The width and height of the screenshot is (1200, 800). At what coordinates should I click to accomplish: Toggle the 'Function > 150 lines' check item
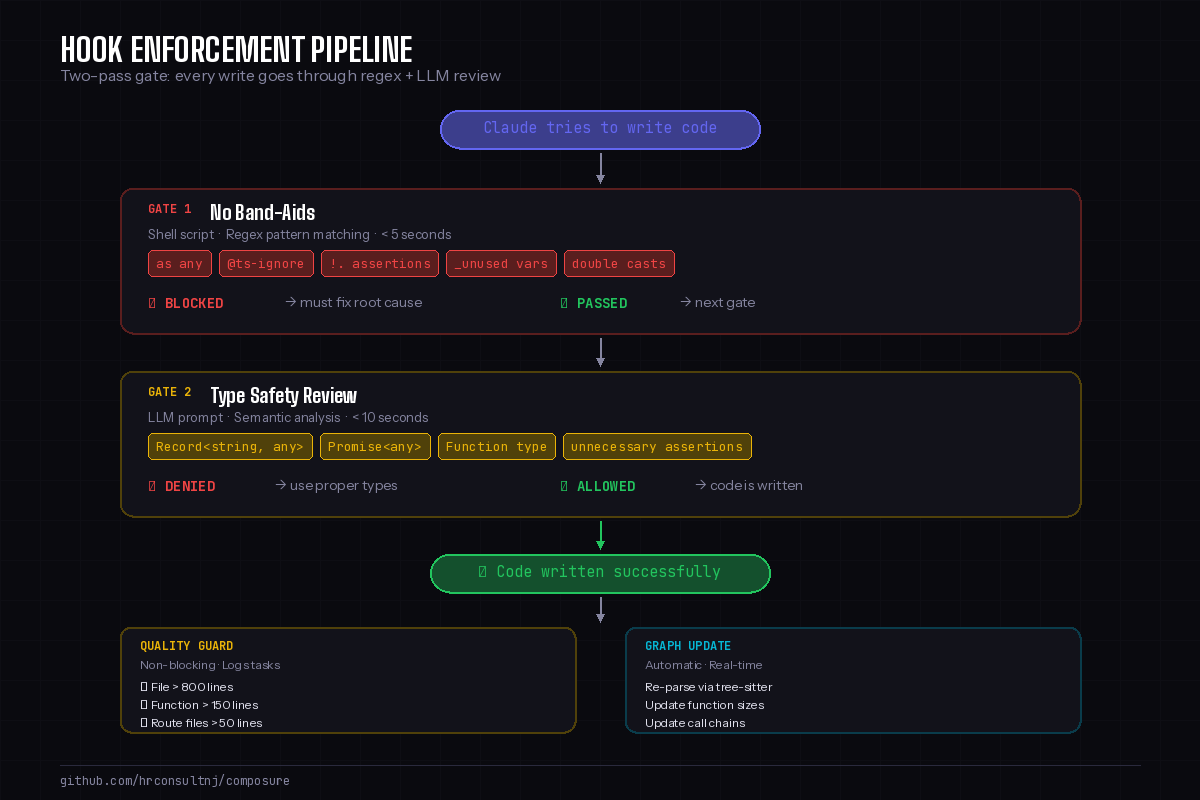pyautogui.click(x=198, y=705)
